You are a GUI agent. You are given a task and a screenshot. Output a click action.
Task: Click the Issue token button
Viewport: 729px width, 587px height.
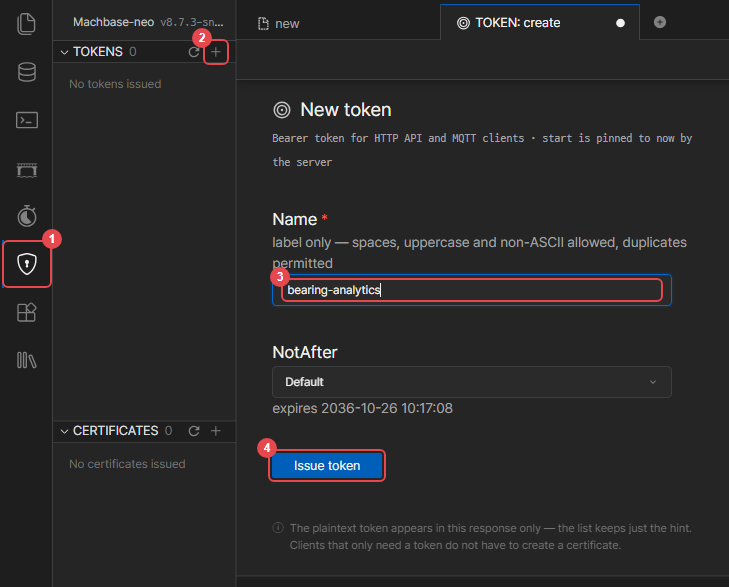click(327, 466)
